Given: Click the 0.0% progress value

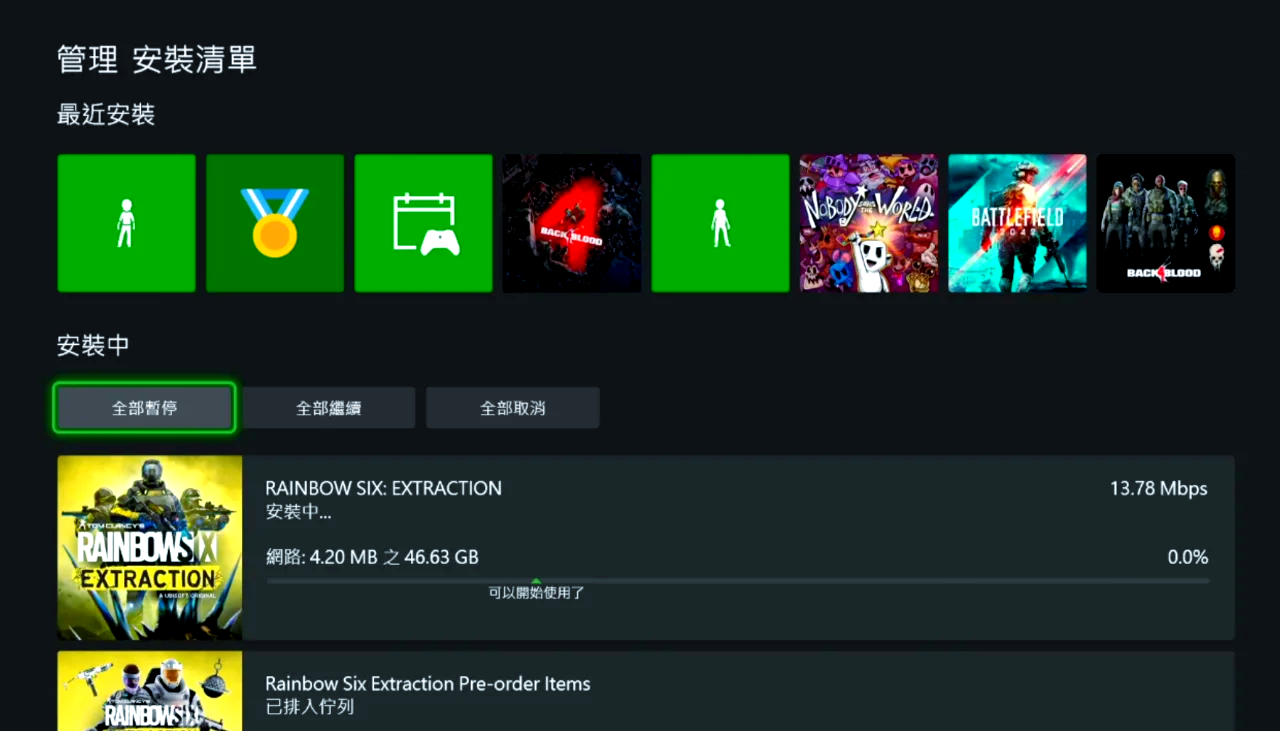Looking at the screenshot, I should tap(1188, 557).
